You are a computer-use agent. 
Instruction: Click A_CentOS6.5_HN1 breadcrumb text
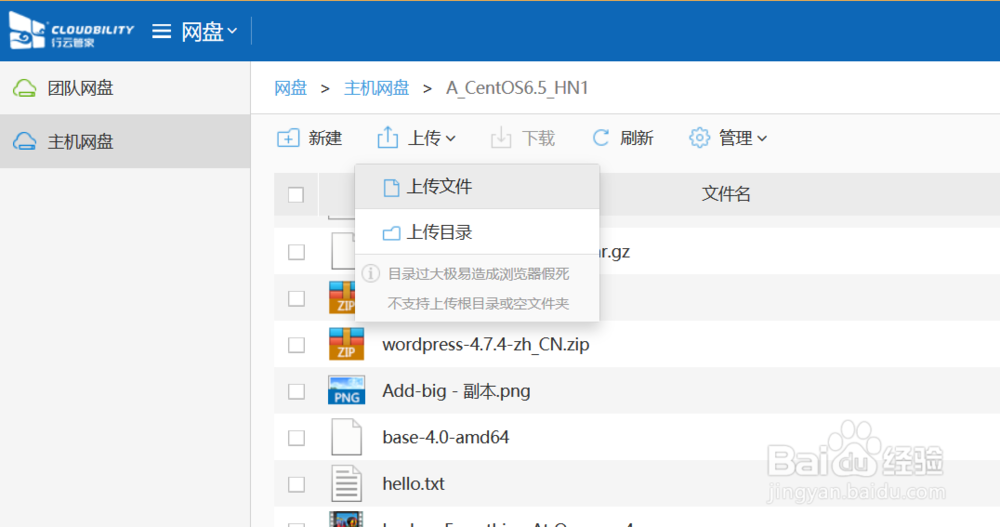[517, 88]
